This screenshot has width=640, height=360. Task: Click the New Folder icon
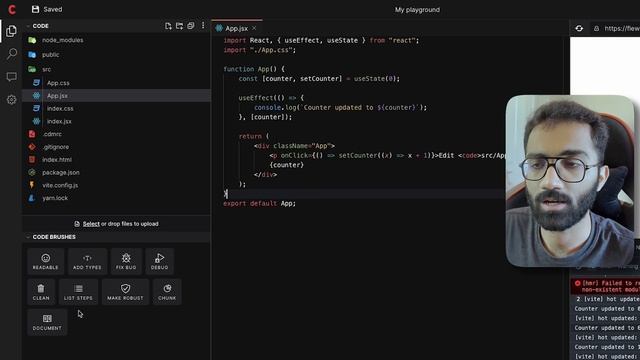pyautogui.click(x=179, y=26)
